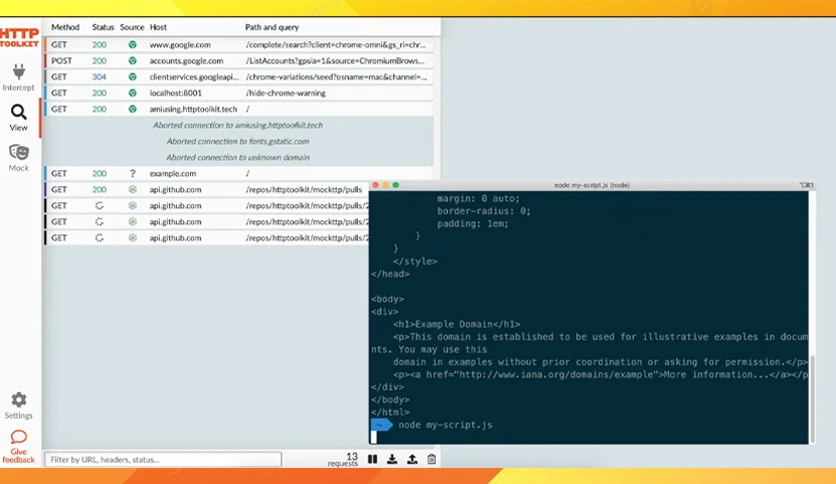Click the Path and query header
836x484 pixels.
pyautogui.click(x=272, y=27)
